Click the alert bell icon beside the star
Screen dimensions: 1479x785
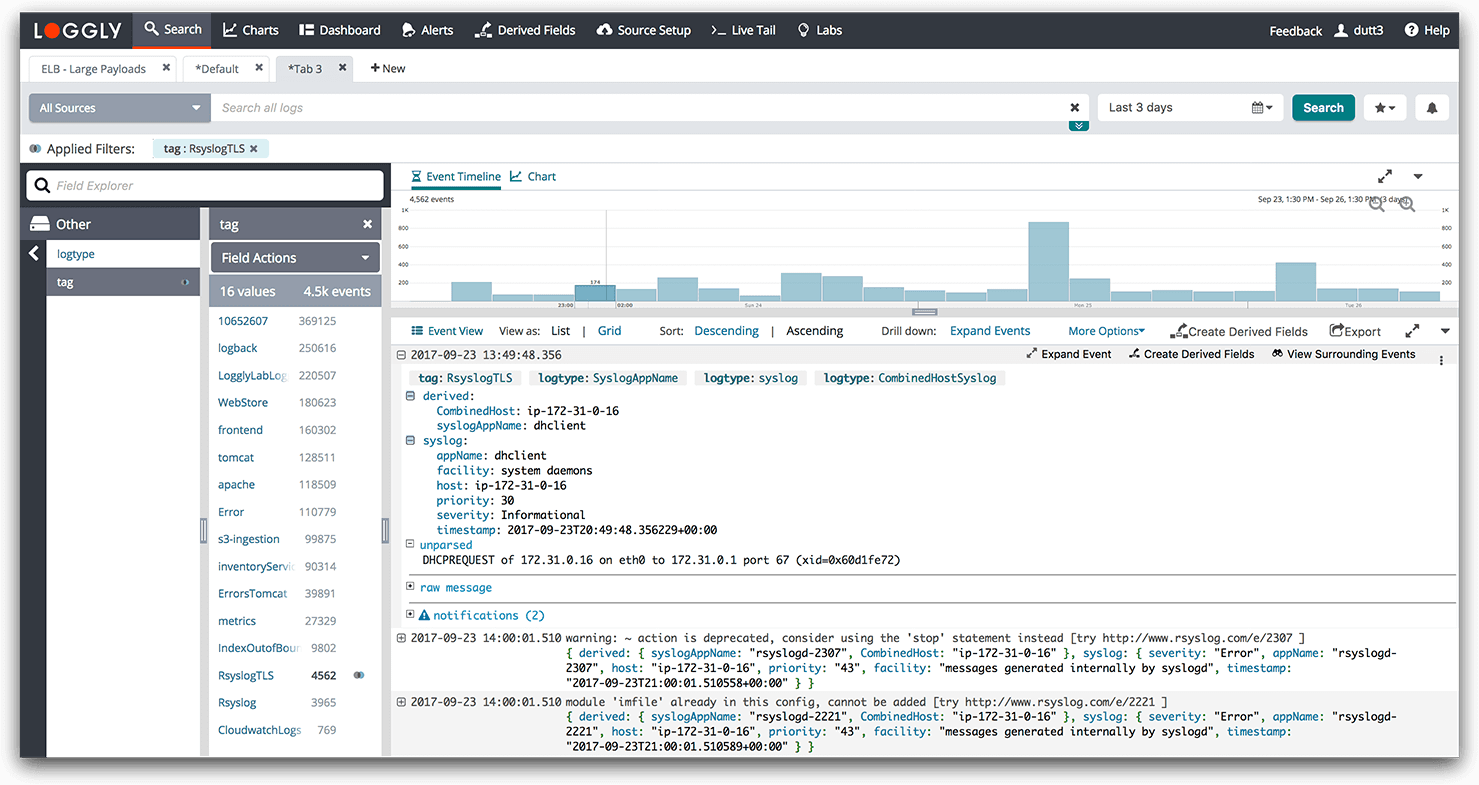[x=1431, y=108]
